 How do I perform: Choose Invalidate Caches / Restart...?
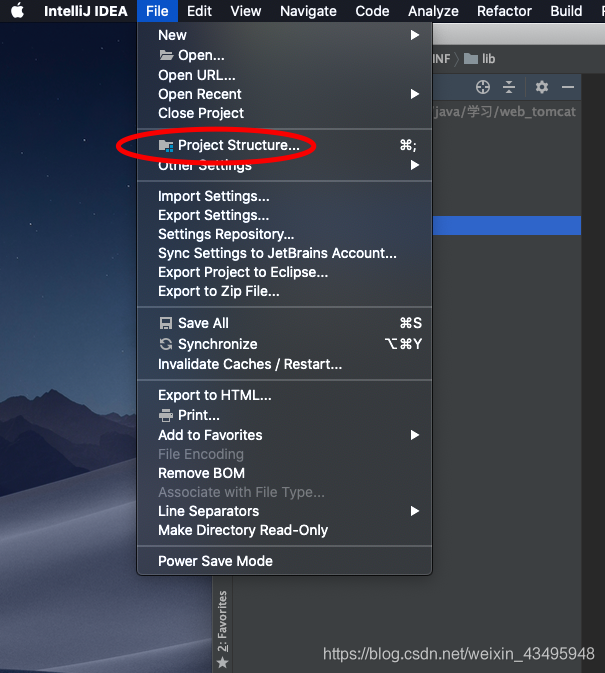[x=284, y=364]
